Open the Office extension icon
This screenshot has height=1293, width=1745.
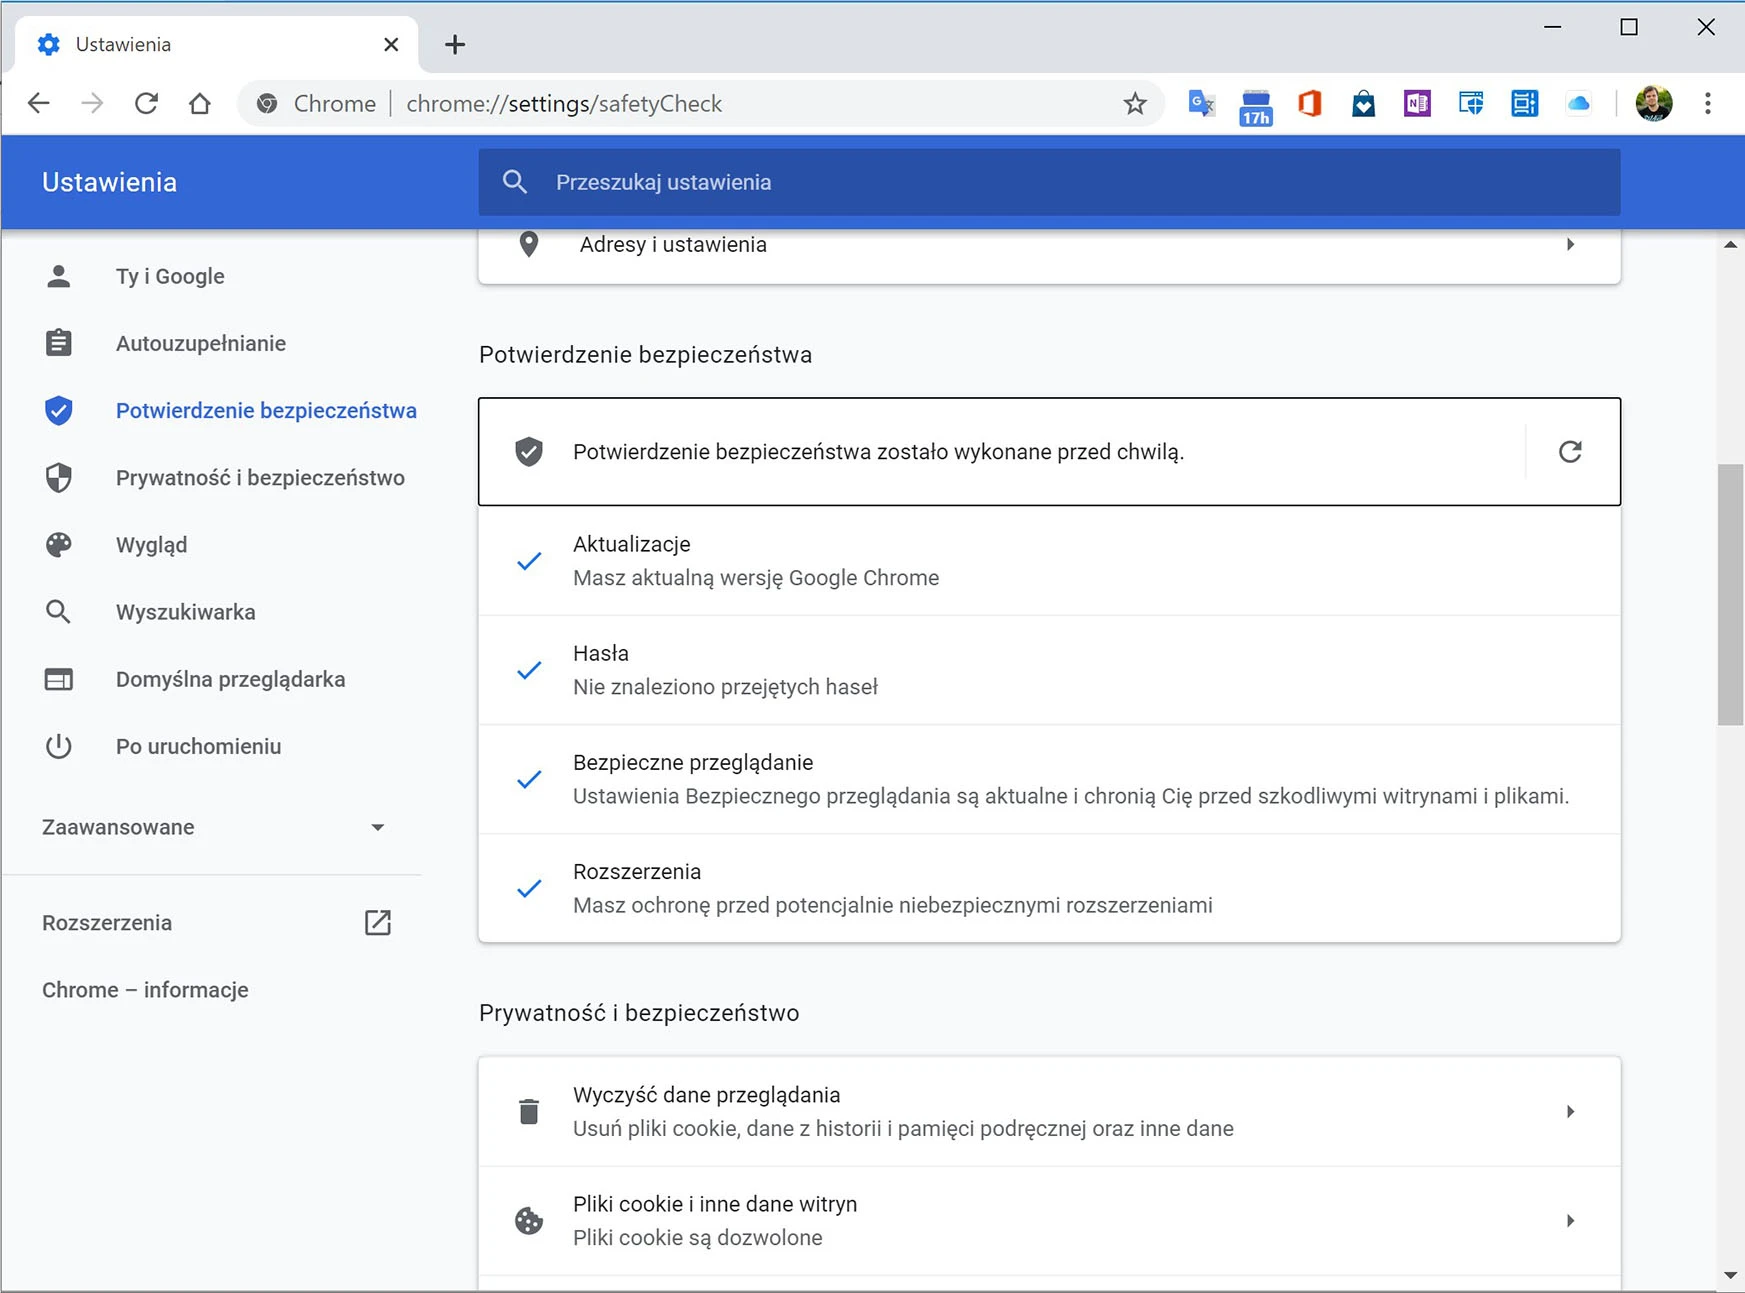[1310, 103]
